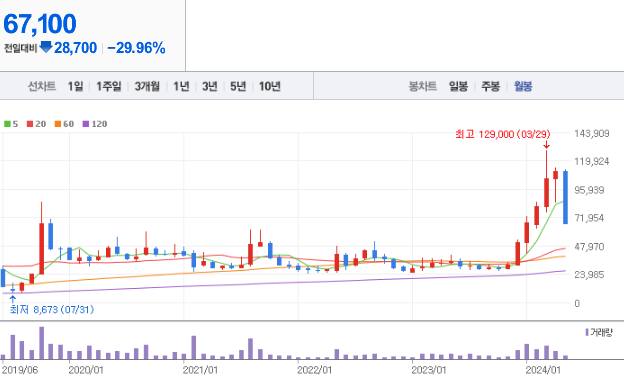
Task: Click the blue arrow marking the low
Action: pyautogui.click(x=13, y=299)
